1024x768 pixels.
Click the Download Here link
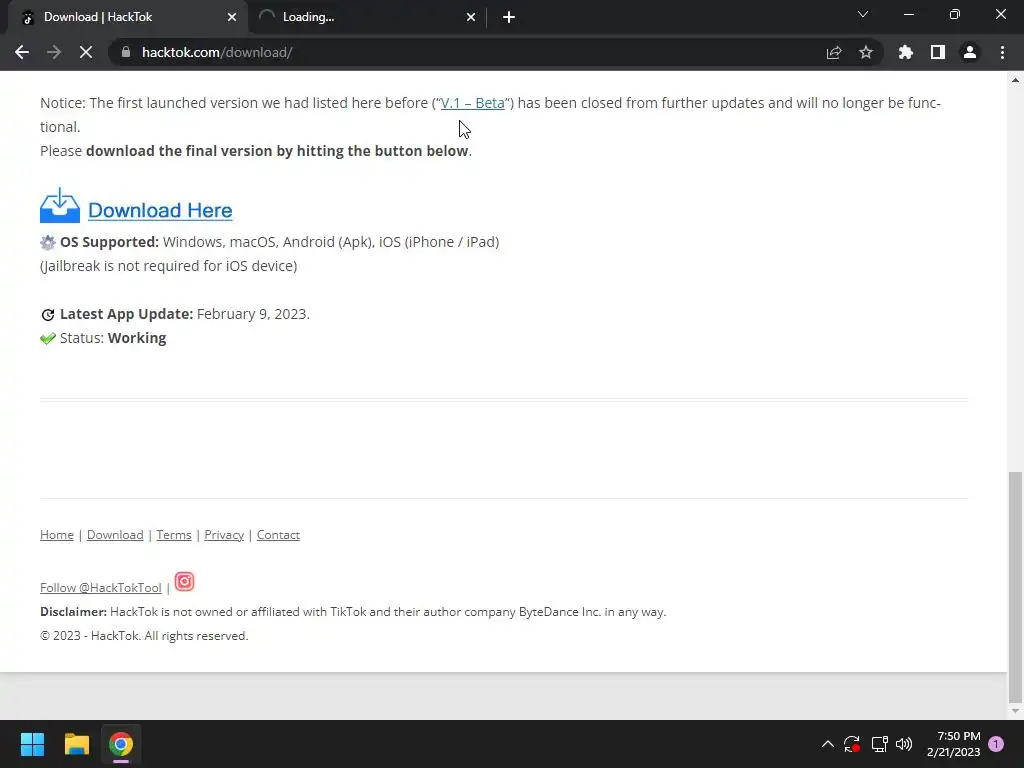coord(160,210)
